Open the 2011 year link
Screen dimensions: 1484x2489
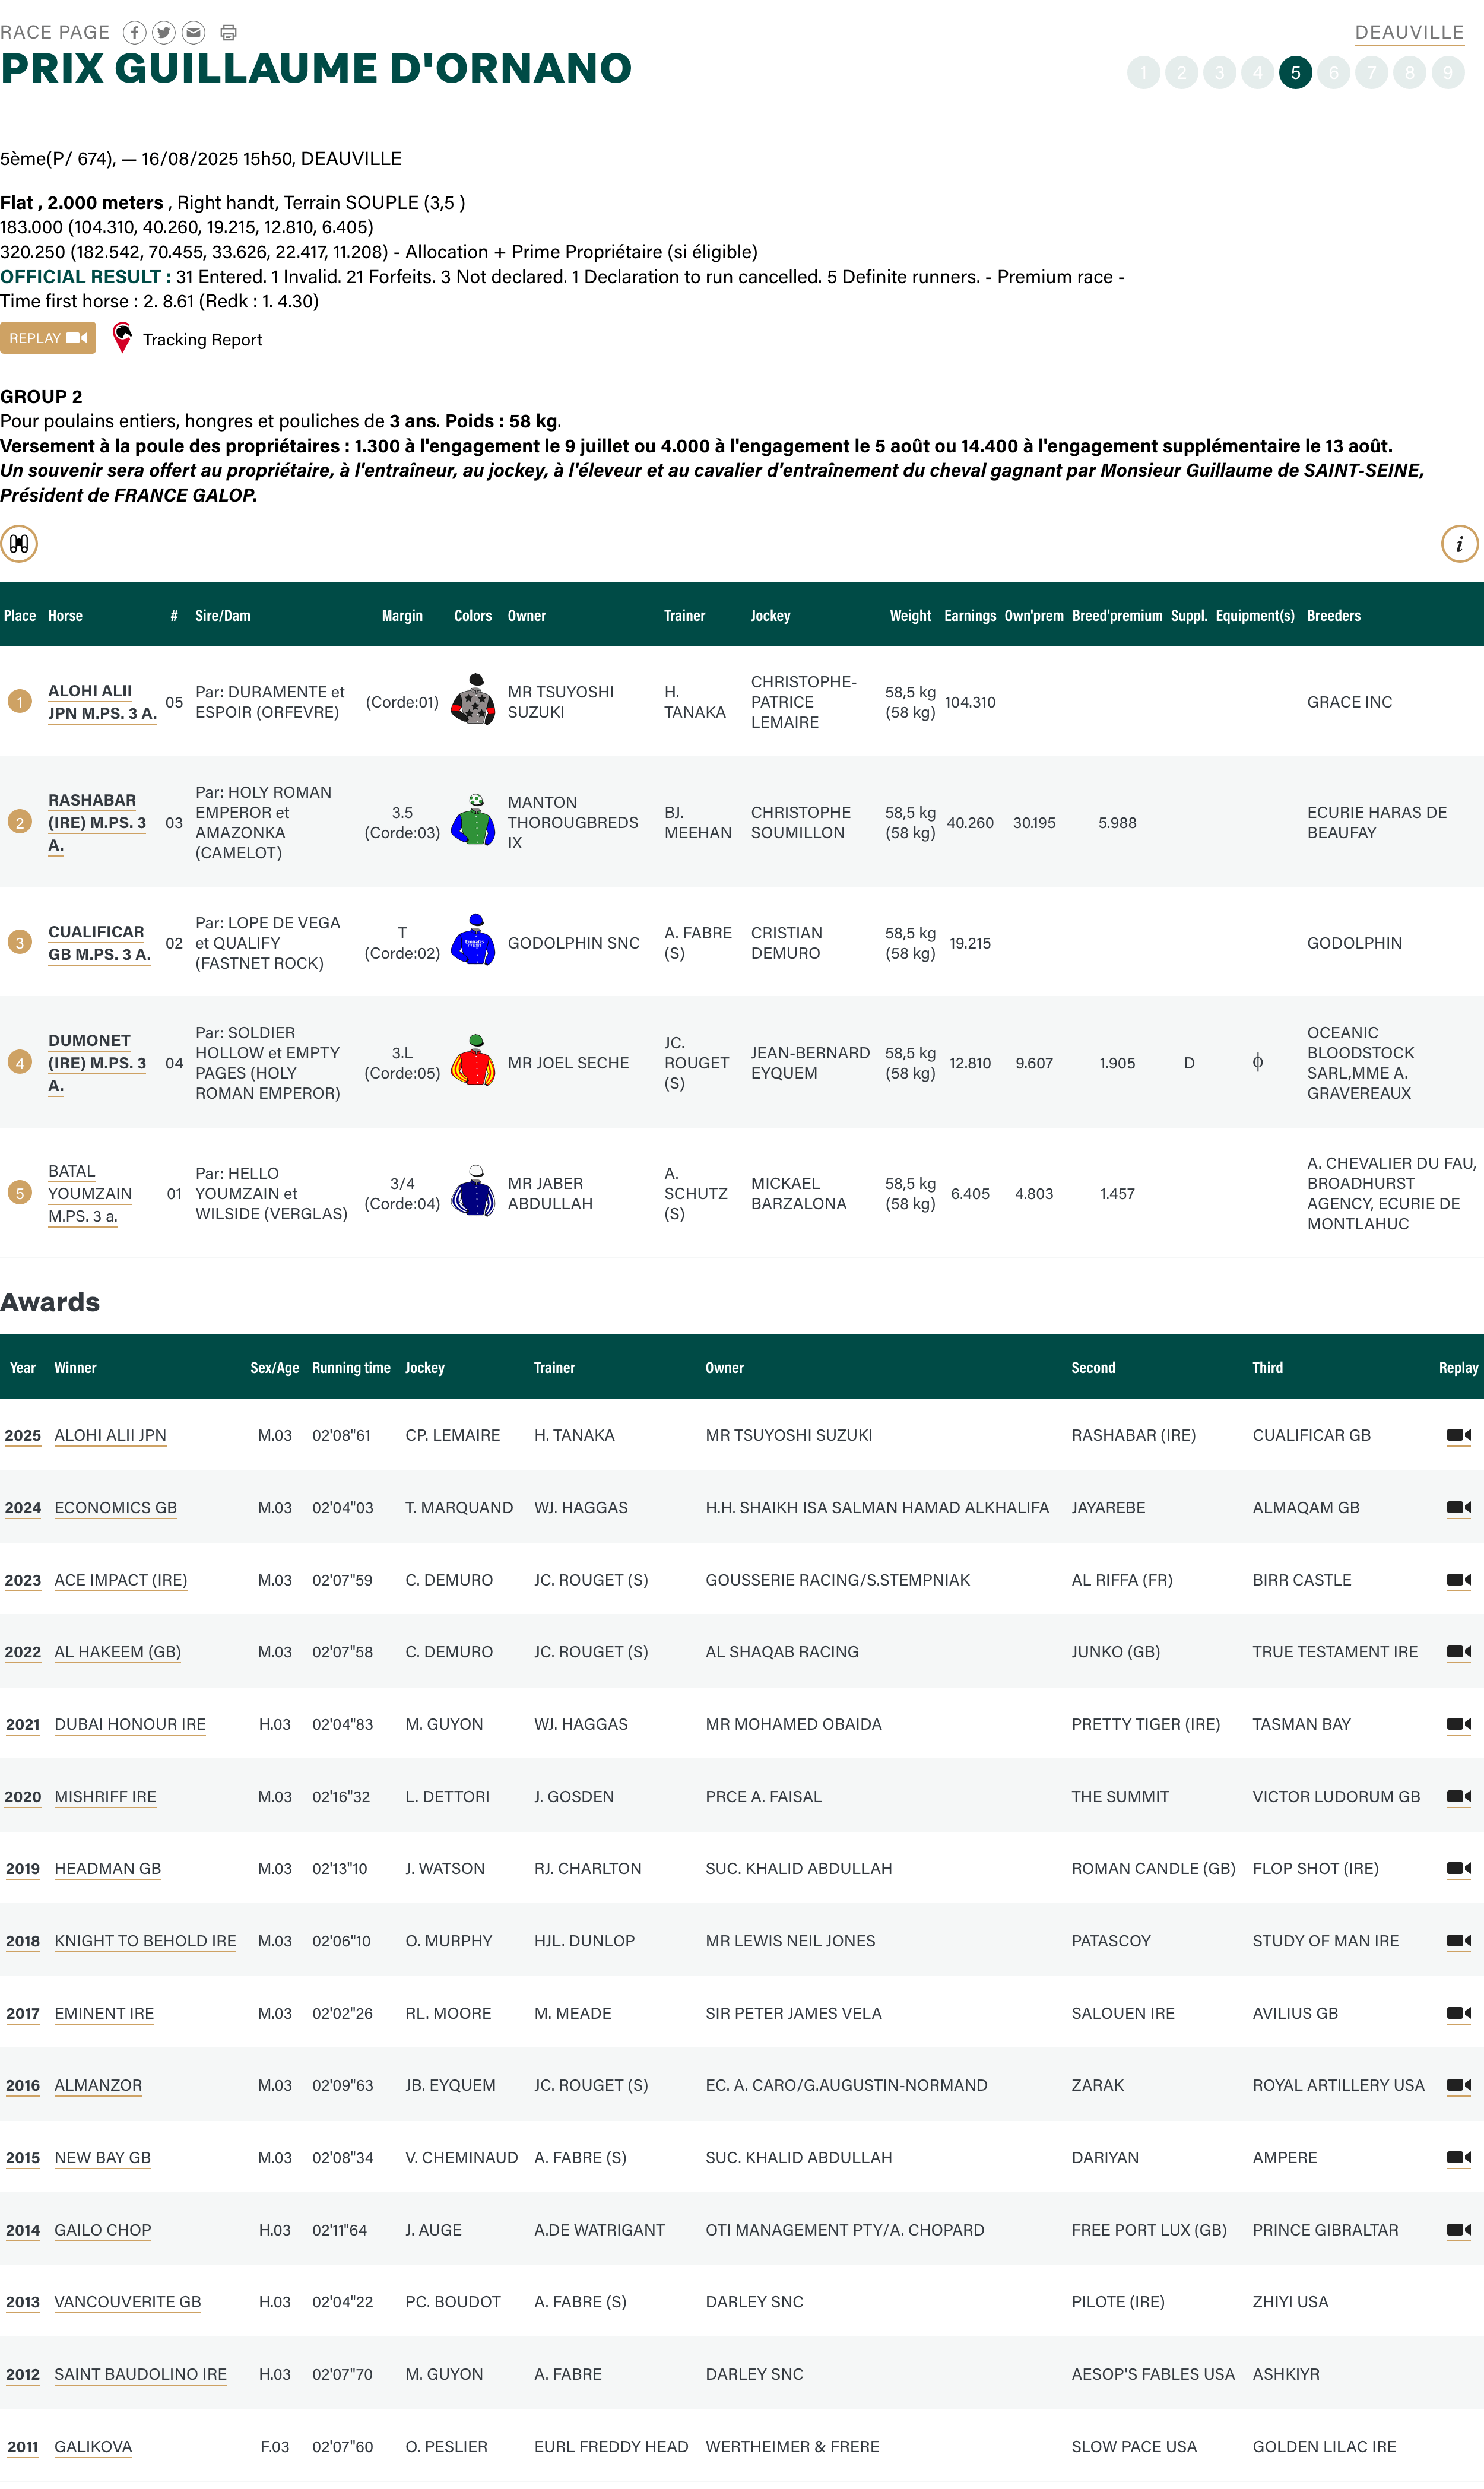[x=23, y=2447]
